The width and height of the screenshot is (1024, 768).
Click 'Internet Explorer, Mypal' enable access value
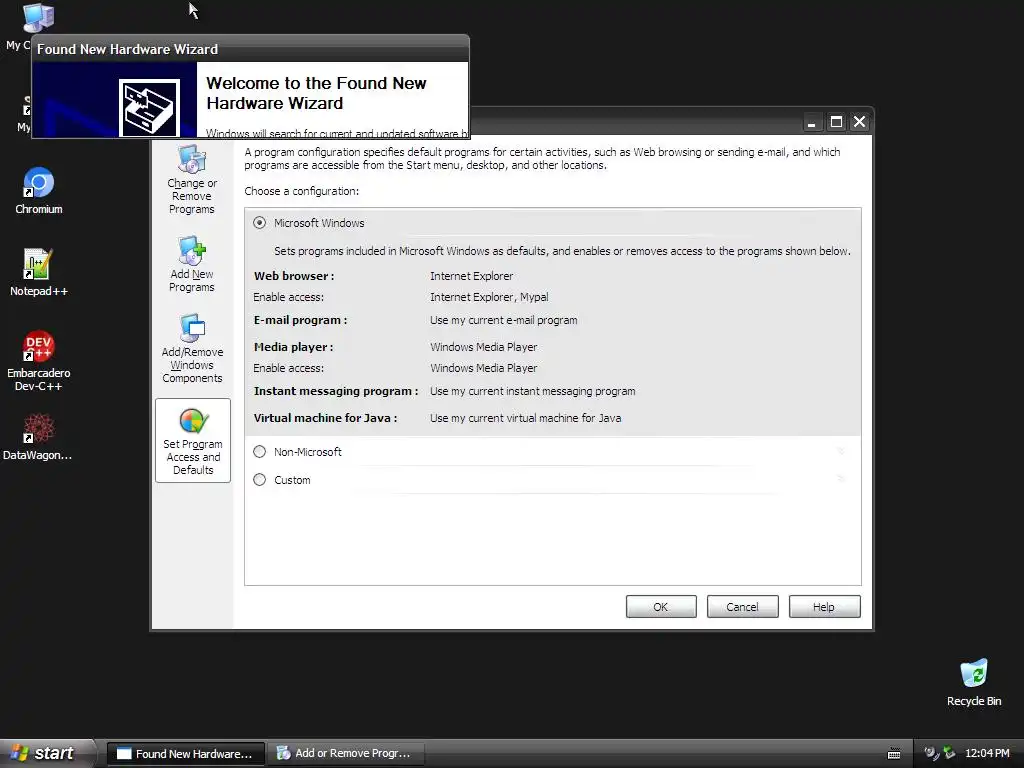coord(489,296)
